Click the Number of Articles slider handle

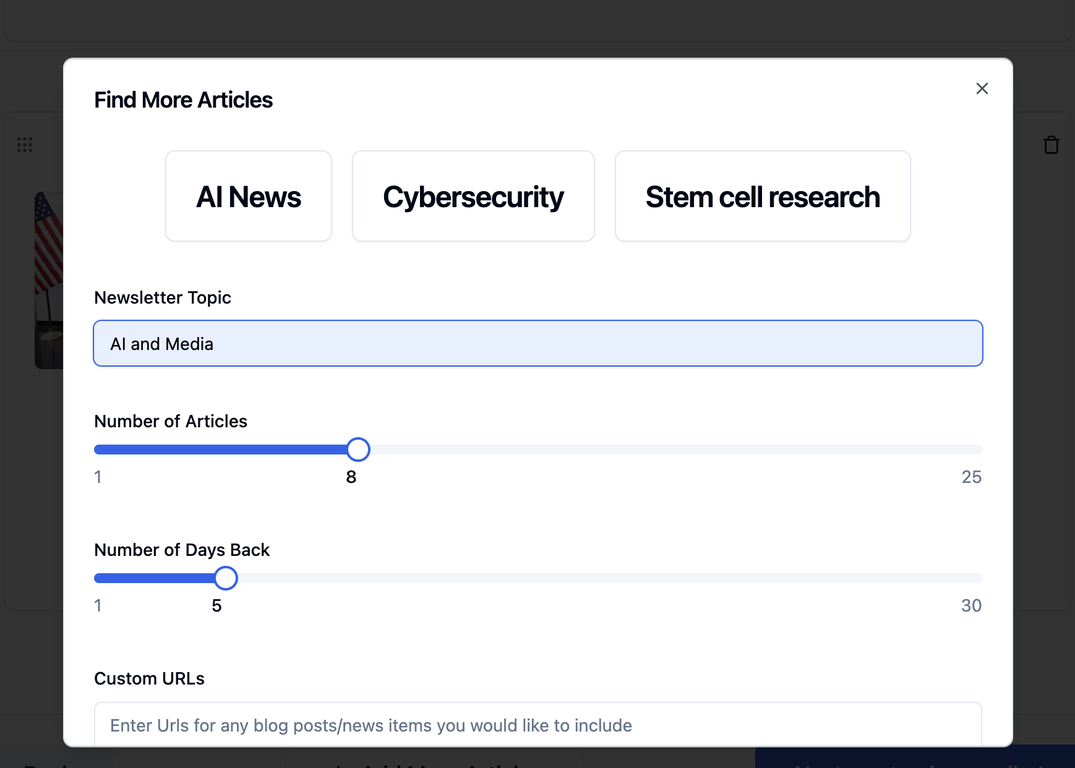(358, 449)
